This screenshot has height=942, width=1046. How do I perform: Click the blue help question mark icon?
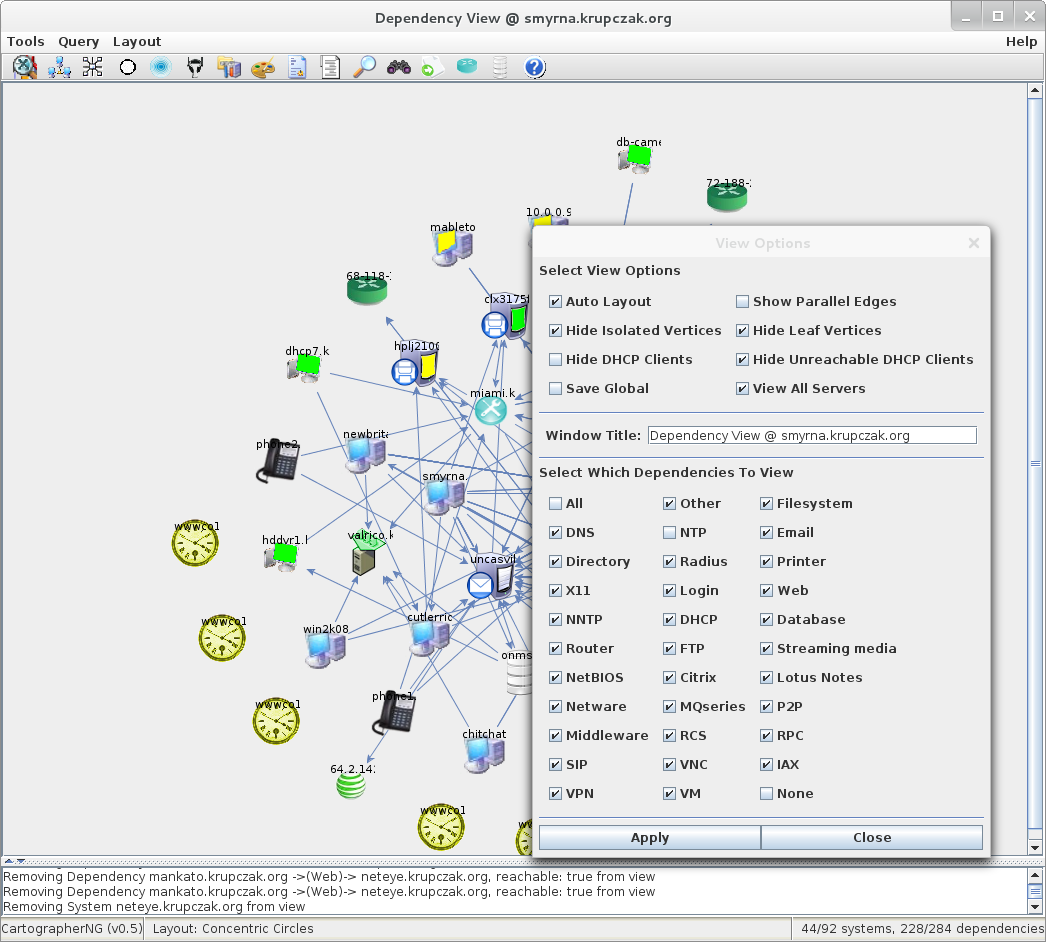[x=534, y=67]
